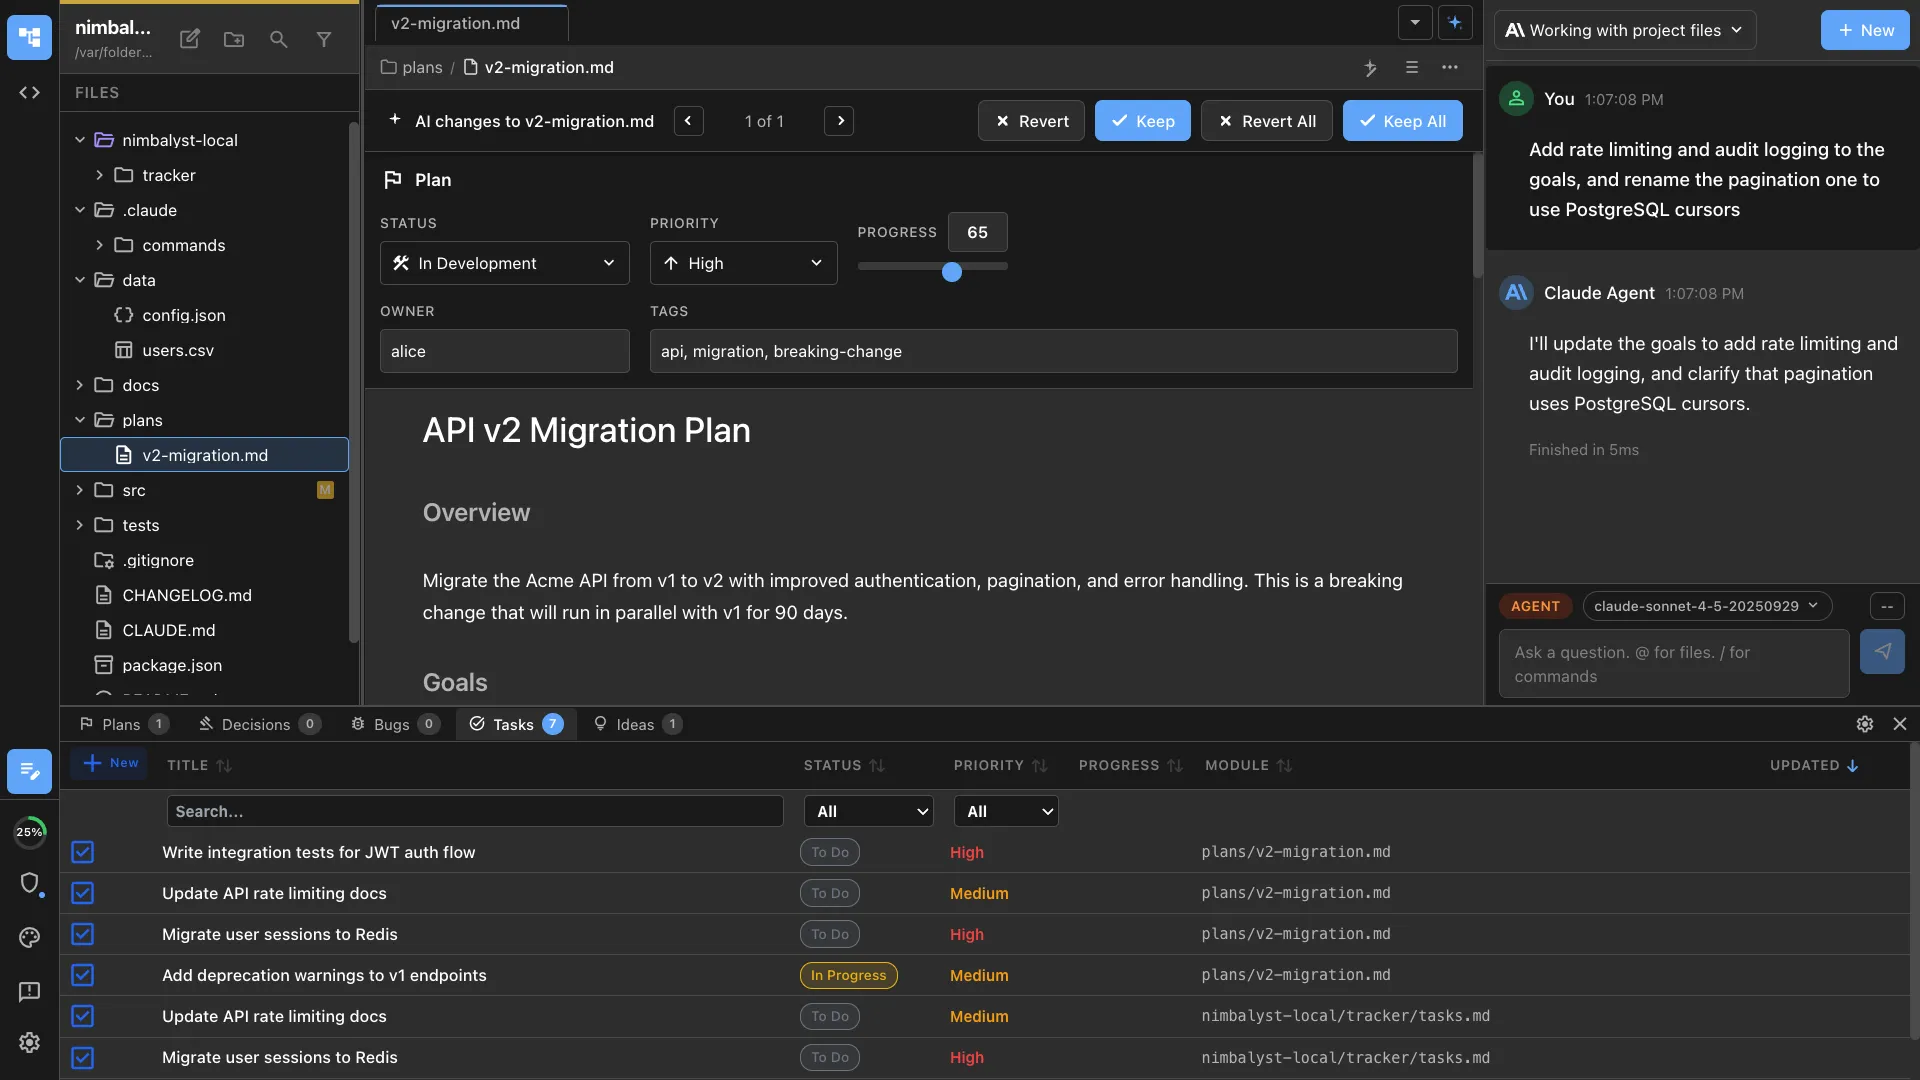Uncheck the Write integration tests task

[x=82, y=852]
